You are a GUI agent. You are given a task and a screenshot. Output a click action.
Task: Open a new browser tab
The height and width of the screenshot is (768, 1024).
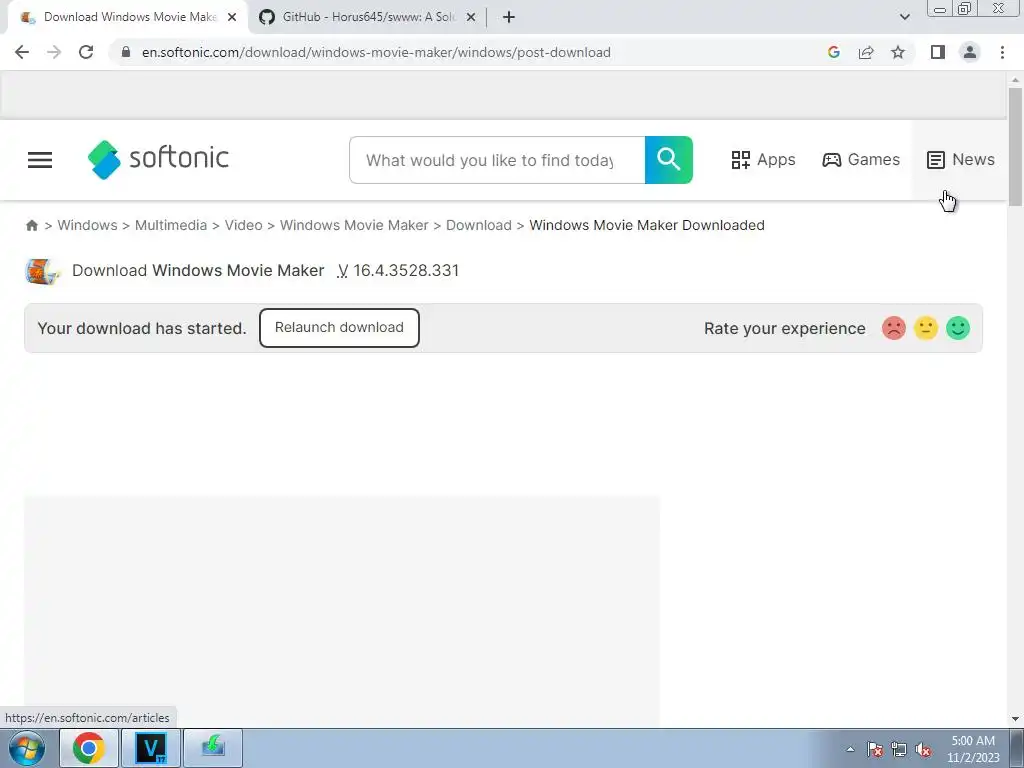click(509, 18)
